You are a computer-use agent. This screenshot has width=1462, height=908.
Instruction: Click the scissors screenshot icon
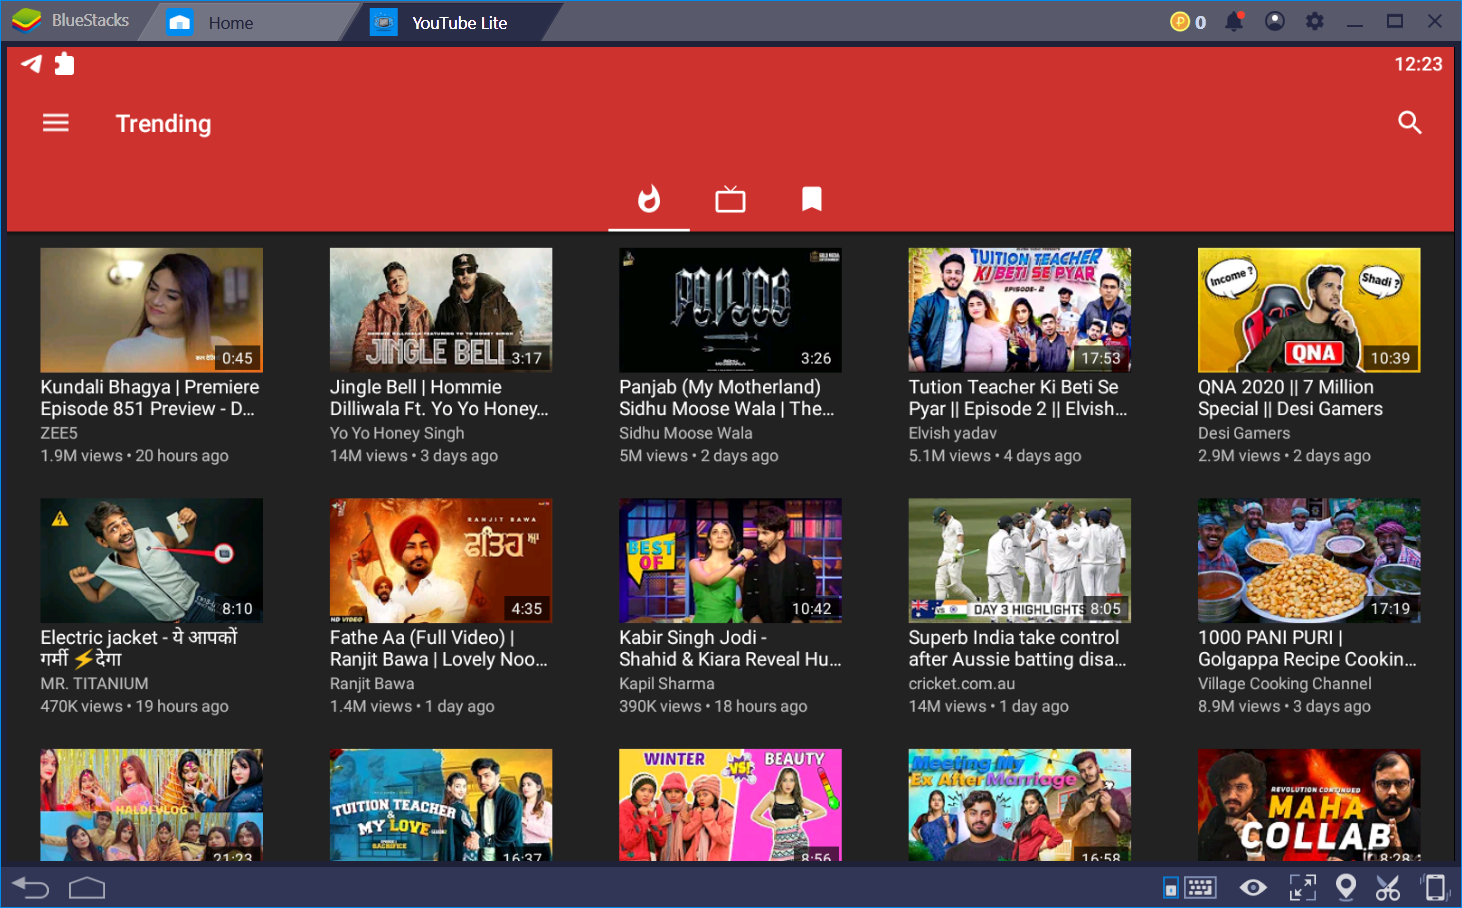click(x=1388, y=888)
